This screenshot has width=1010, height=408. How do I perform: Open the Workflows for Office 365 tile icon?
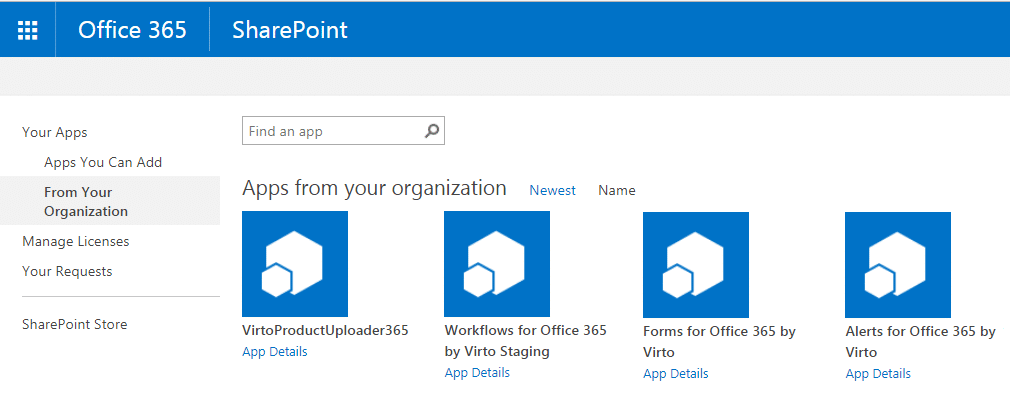pyautogui.click(x=497, y=264)
